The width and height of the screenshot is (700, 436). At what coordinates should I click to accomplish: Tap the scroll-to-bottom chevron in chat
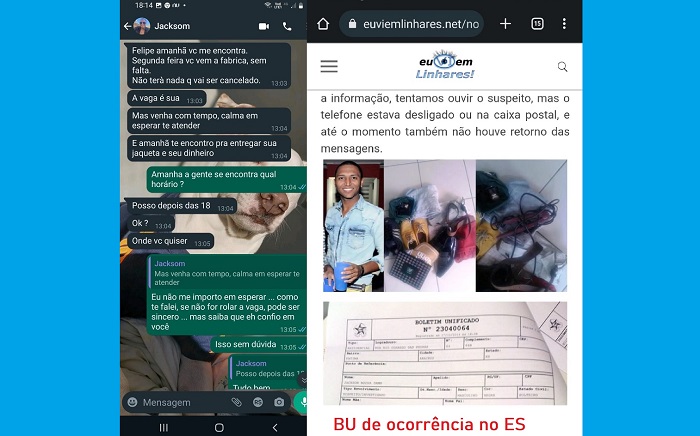(x=304, y=380)
